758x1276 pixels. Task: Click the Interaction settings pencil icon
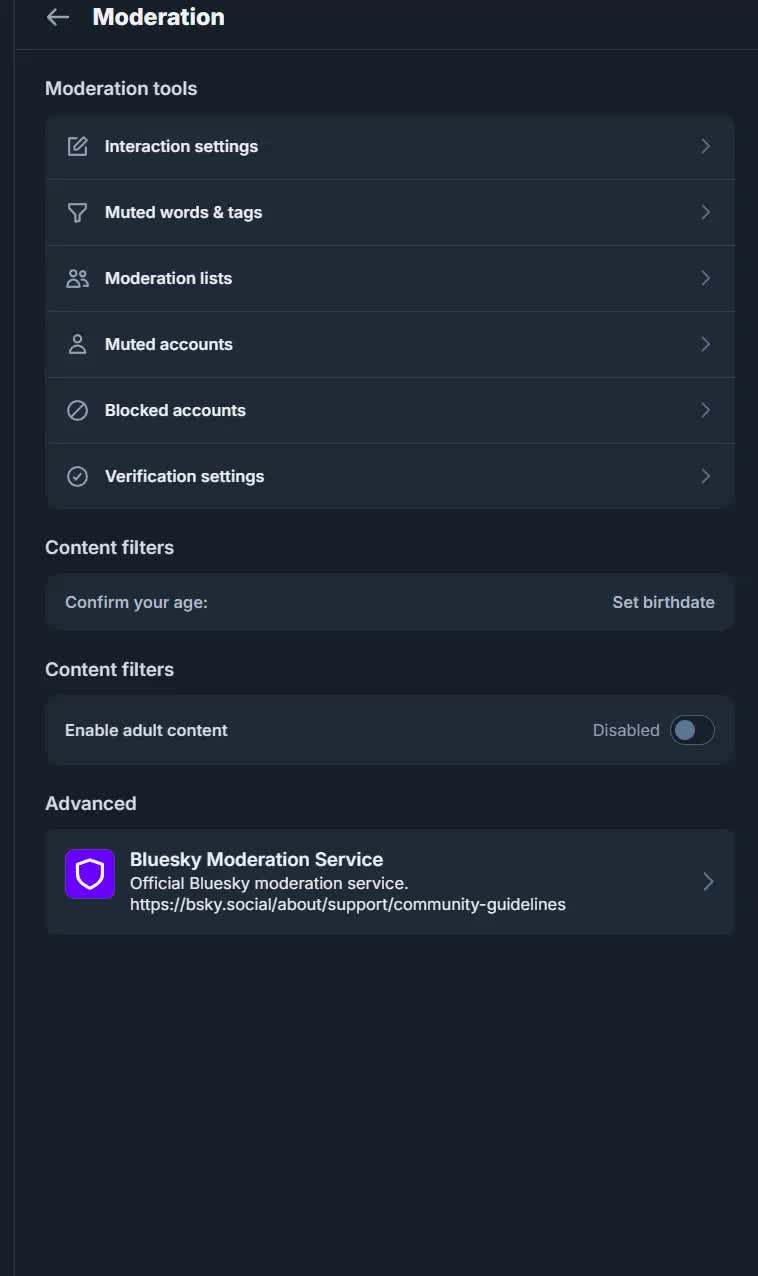click(77, 146)
